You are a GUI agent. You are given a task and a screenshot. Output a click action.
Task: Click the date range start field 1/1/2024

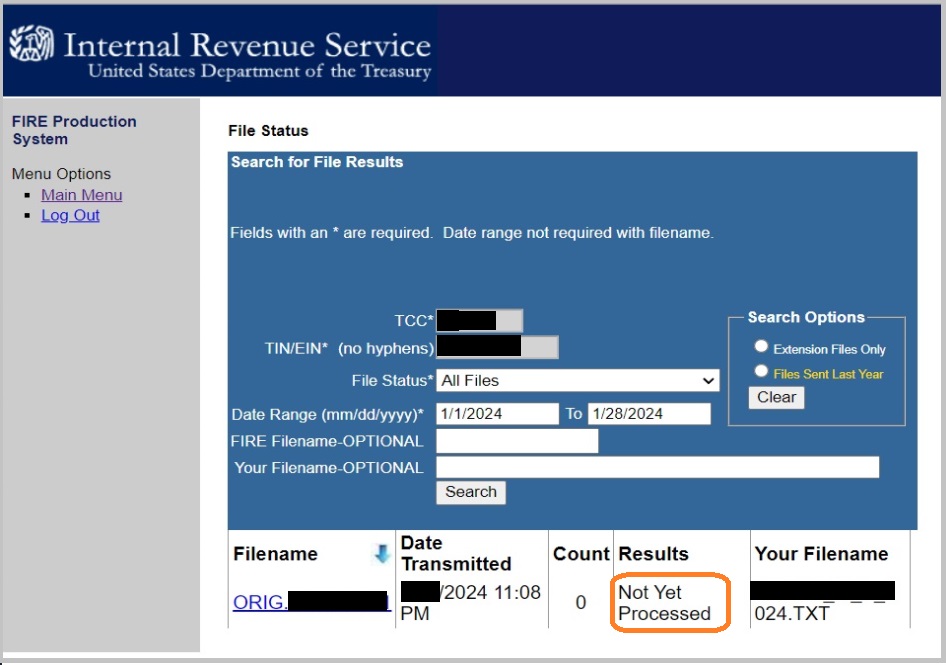[x=497, y=414]
